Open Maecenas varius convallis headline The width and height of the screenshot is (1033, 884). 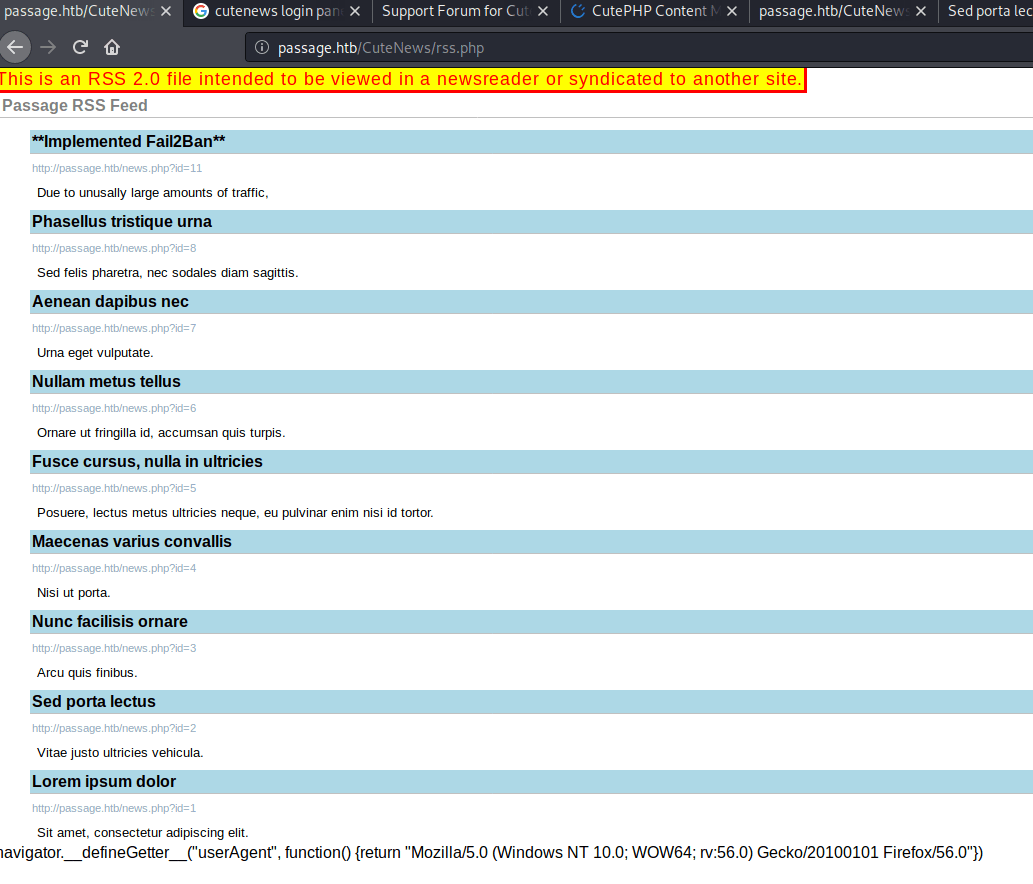(x=132, y=541)
